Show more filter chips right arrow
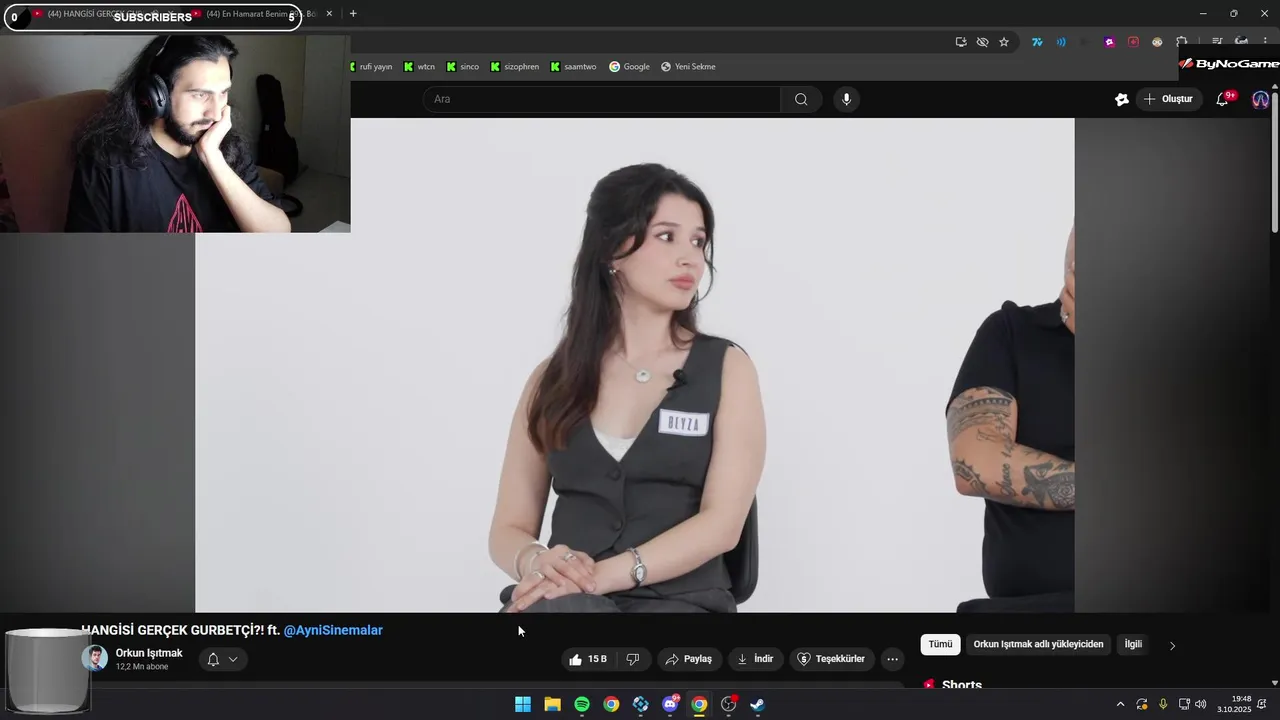Screen dimensions: 1280x720 tap(1172, 645)
